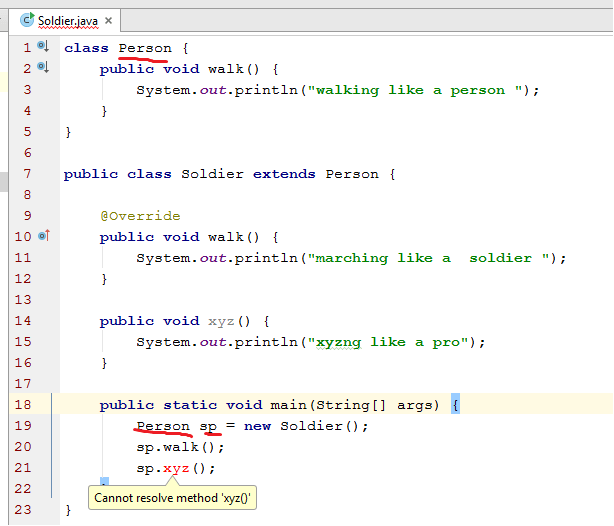Viewport: 614px width, 526px height.
Task: Click the underlined Person class name on line 1
Action: click(x=145, y=48)
